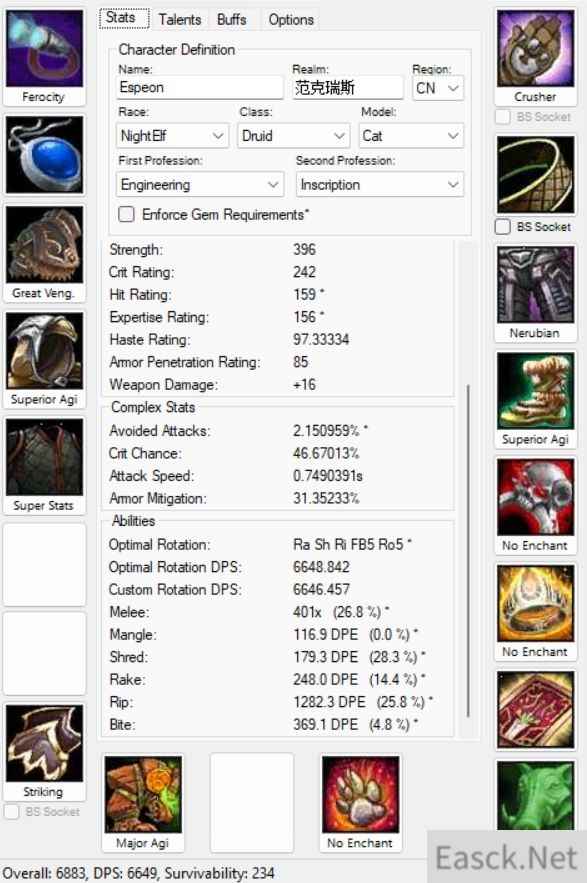Image resolution: width=587 pixels, height=883 pixels.
Task: Switch to the Options tab
Action: pyautogui.click(x=291, y=20)
